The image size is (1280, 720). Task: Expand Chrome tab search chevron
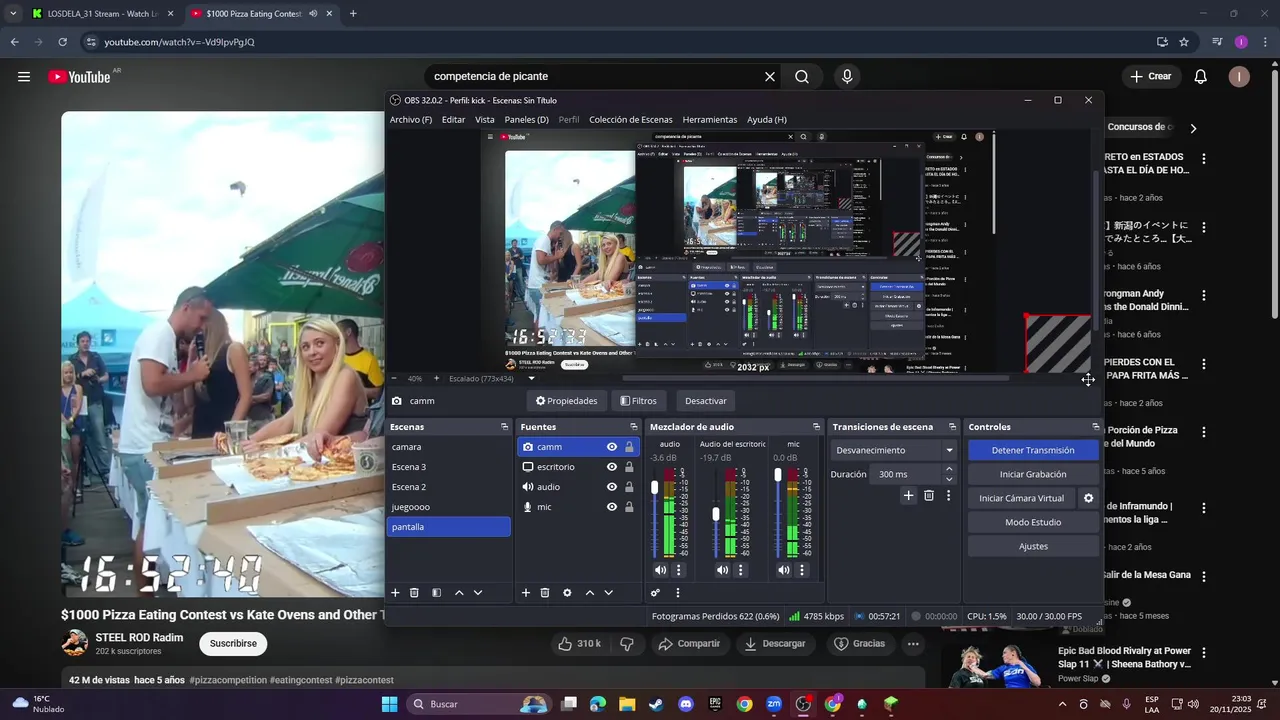pyautogui.click(x=12, y=14)
